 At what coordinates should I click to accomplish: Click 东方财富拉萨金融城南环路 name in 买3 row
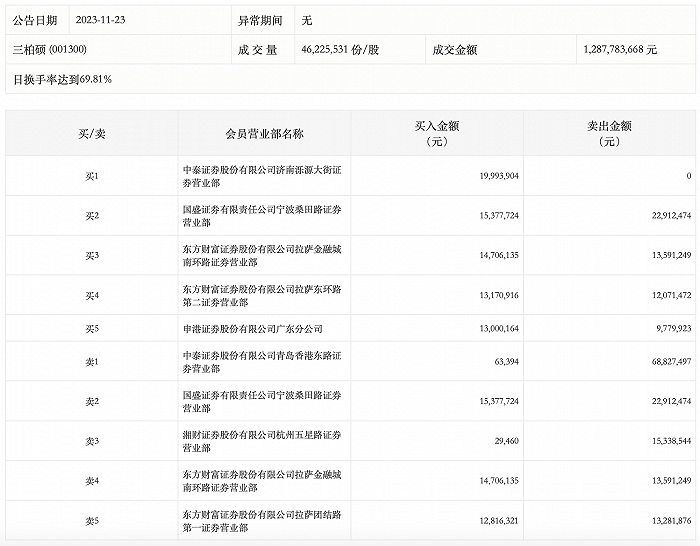click(262, 256)
